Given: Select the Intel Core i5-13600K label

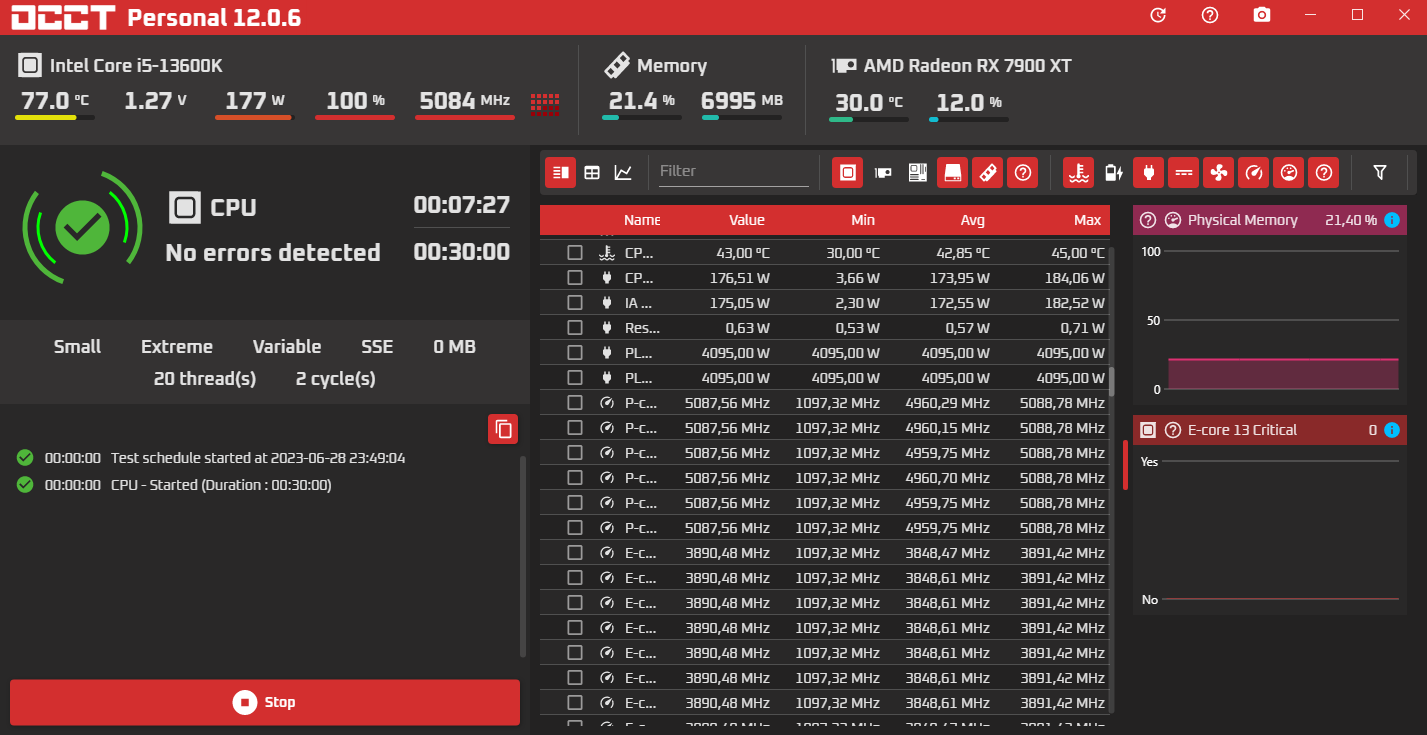Looking at the screenshot, I should point(136,66).
